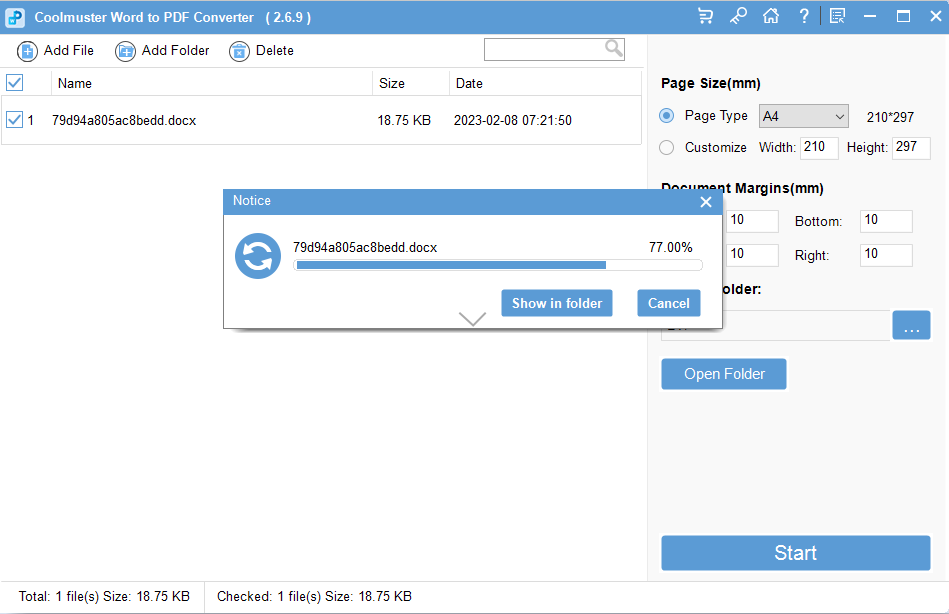Click the 77.00% progress percentage
Viewport: 949px width, 614px height.
(671, 247)
